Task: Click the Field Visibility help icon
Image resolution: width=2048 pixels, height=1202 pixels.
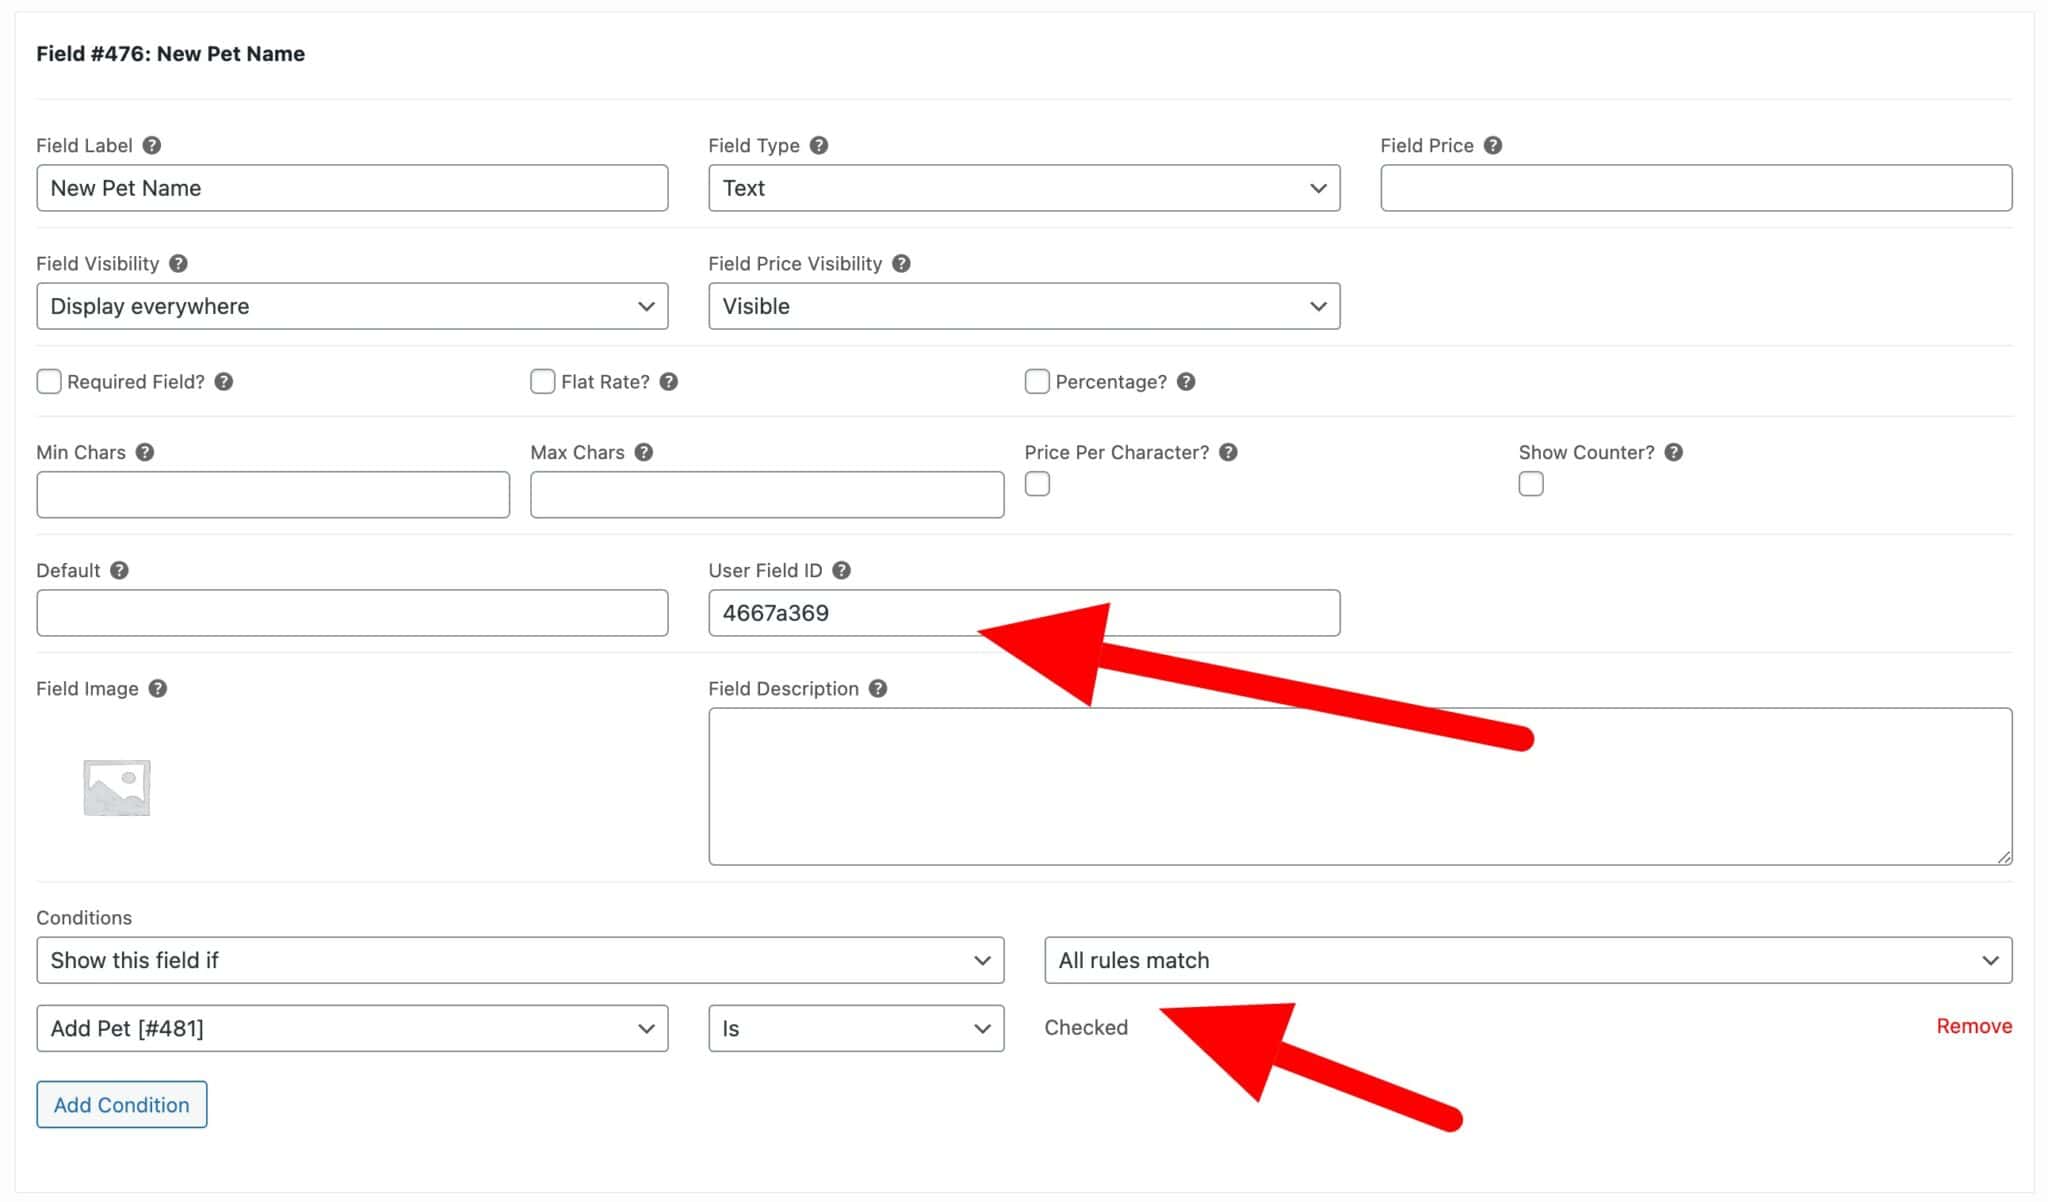Action: click(179, 263)
